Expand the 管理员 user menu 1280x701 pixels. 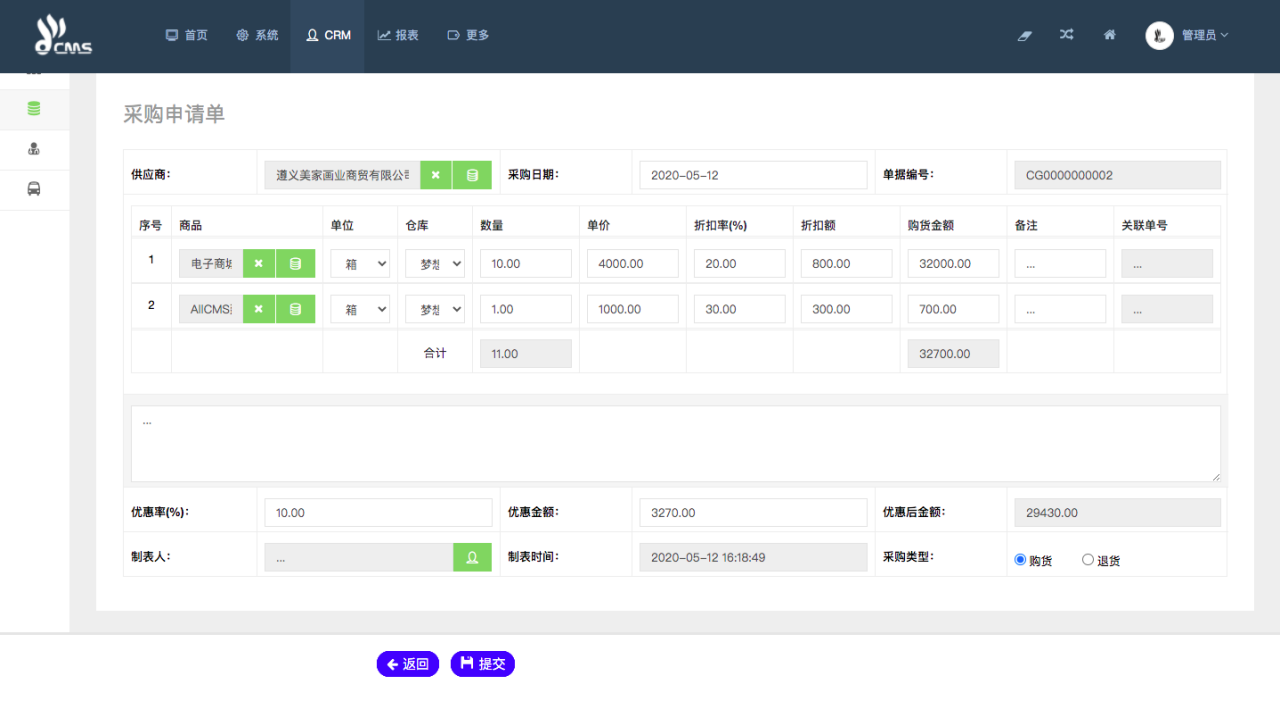[x=1188, y=35]
